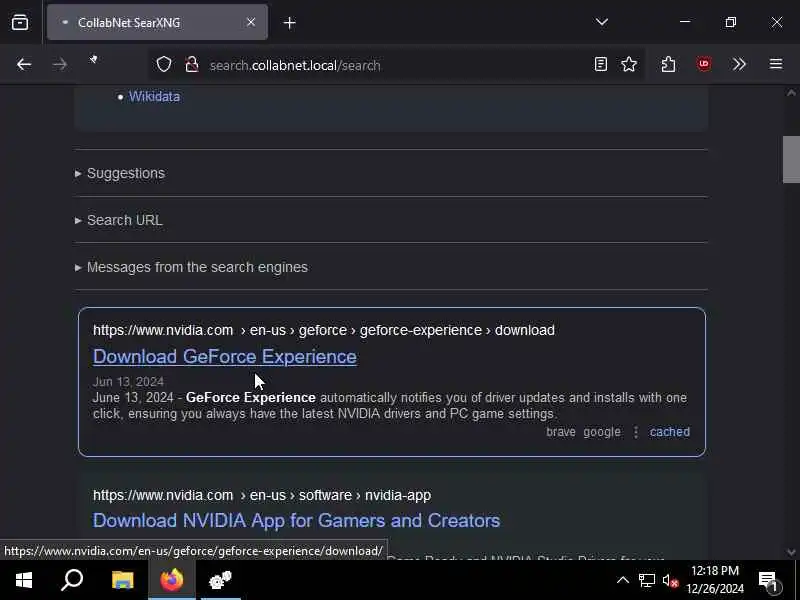This screenshot has height=600, width=800.
Task: Click the nvidia.com geforce-experience download URL text
Action: click(323, 330)
